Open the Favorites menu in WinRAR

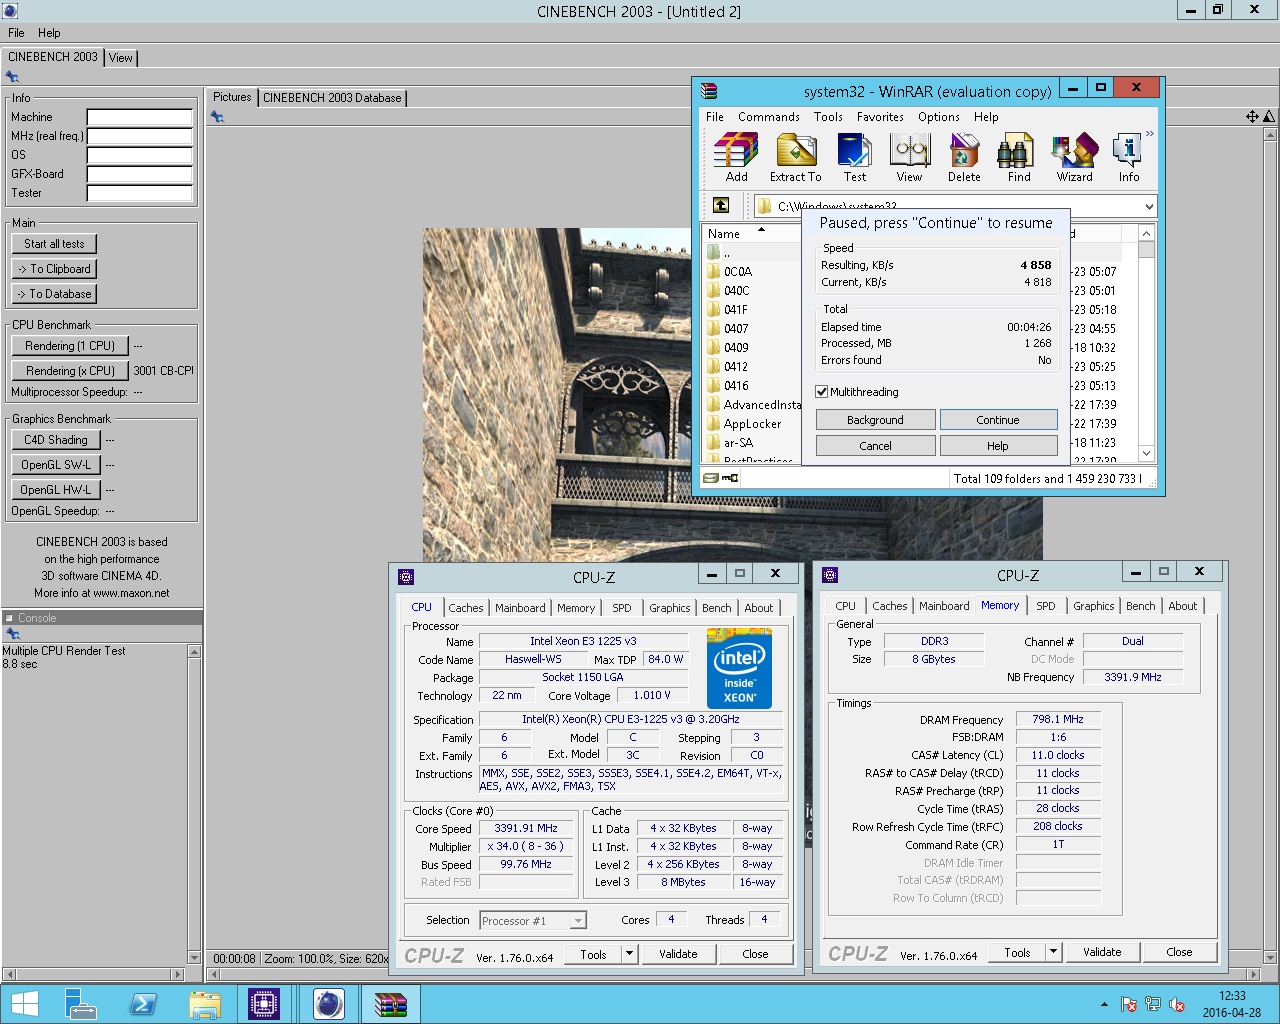[x=880, y=117]
